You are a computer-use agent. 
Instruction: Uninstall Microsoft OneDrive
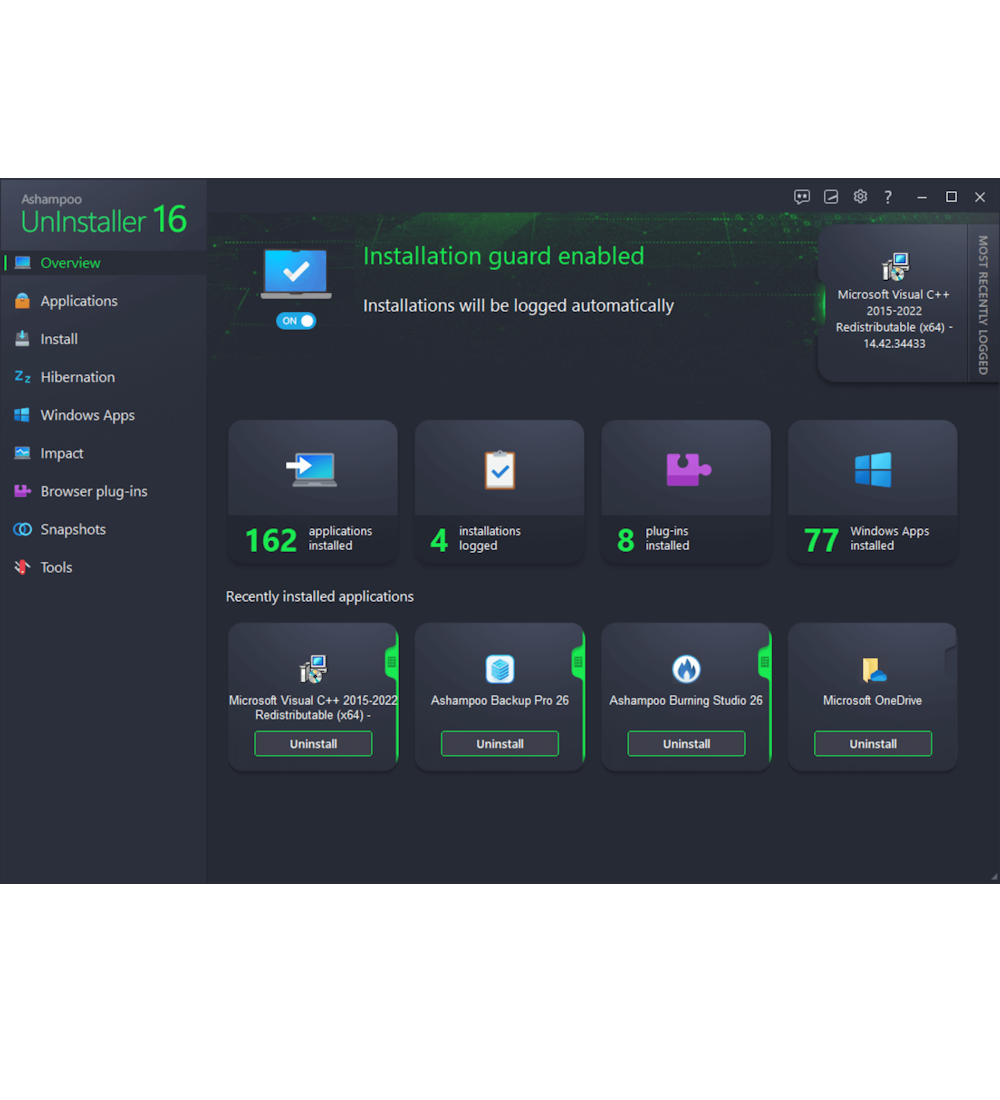873,744
